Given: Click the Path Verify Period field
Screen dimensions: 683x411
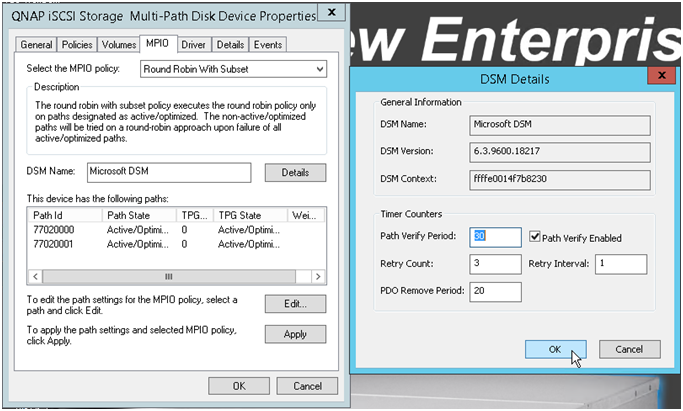Looking at the screenshot, I should click(495, 237).
